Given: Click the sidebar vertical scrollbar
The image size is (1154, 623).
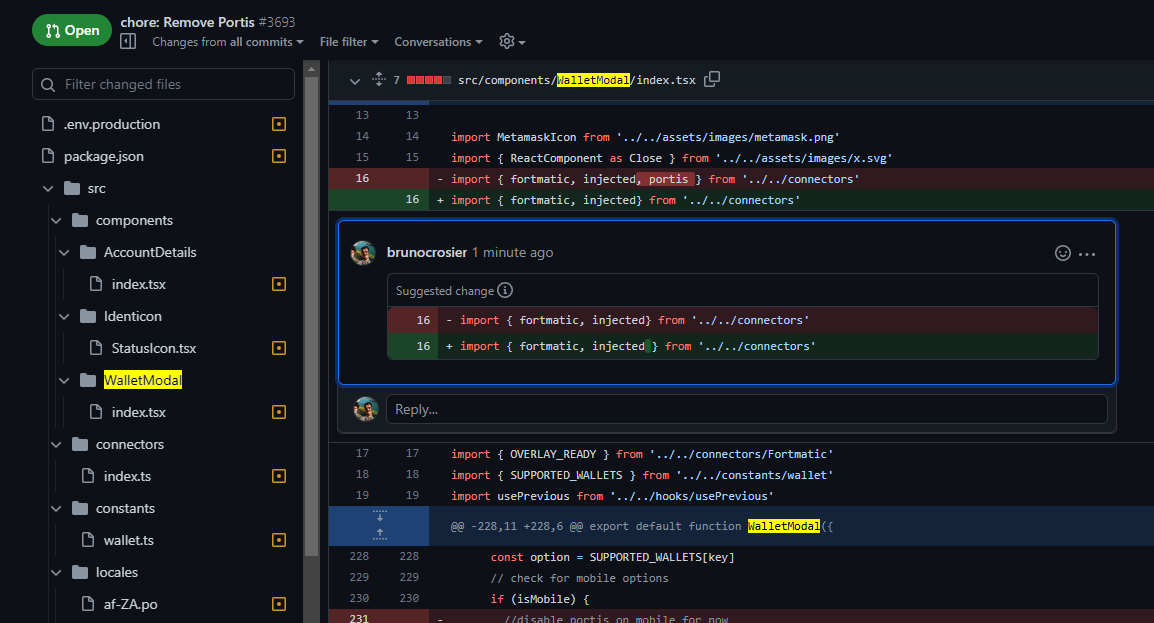Looking at the screenshot, I should [311, 316].
